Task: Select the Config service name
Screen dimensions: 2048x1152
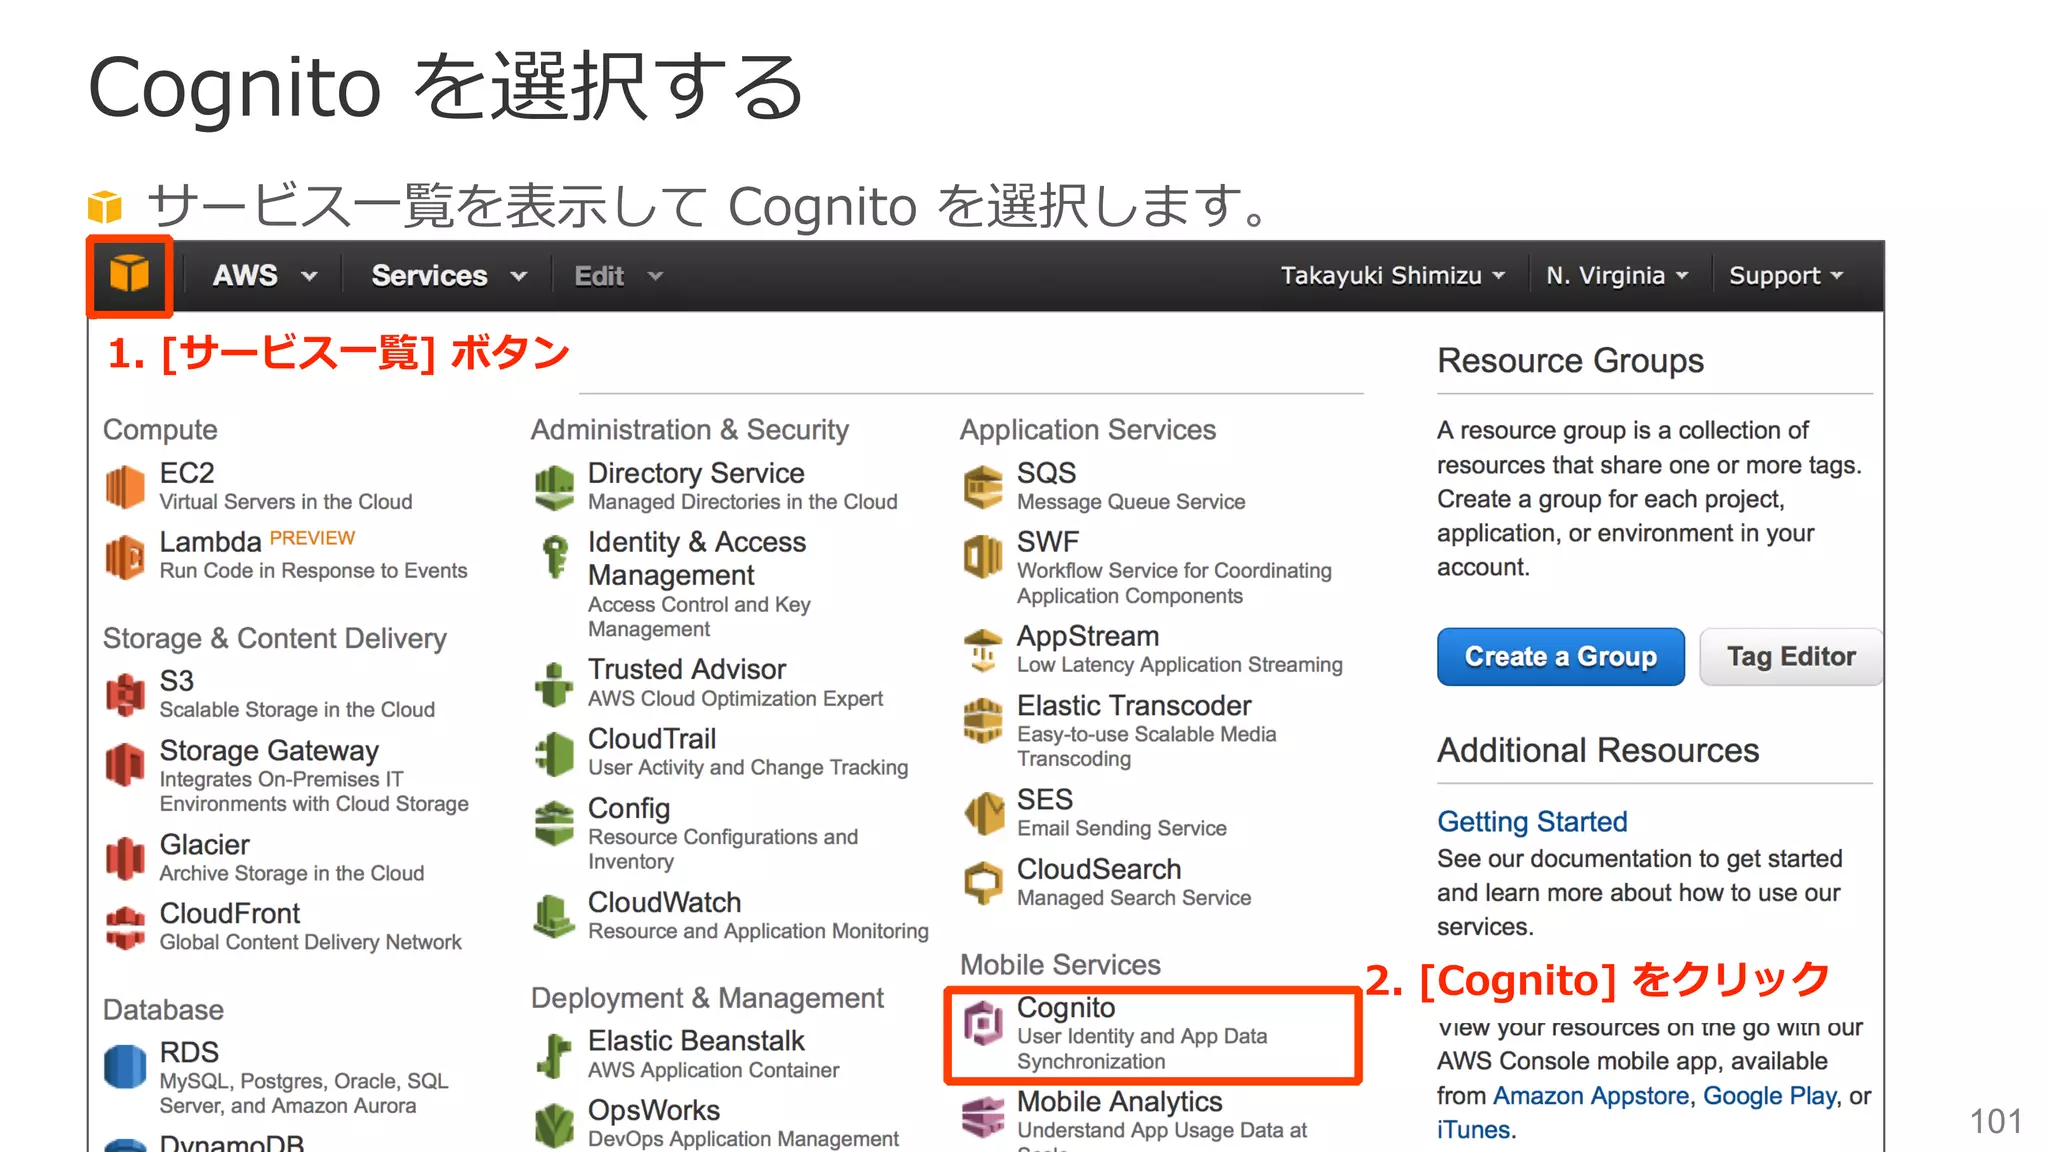Action: [x=629, y=808]
